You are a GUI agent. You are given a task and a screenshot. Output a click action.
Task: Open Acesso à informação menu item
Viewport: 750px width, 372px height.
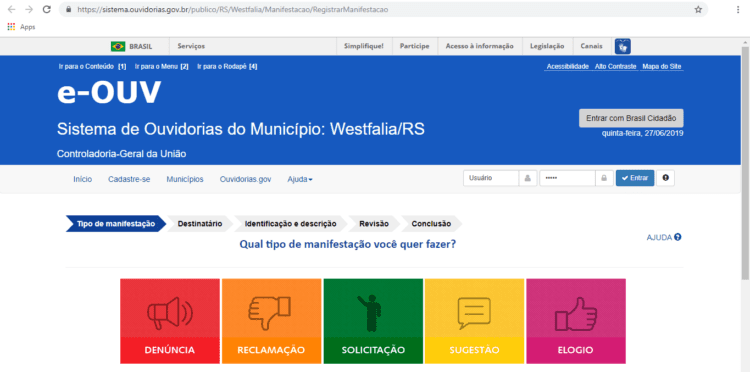pos(479,46)
